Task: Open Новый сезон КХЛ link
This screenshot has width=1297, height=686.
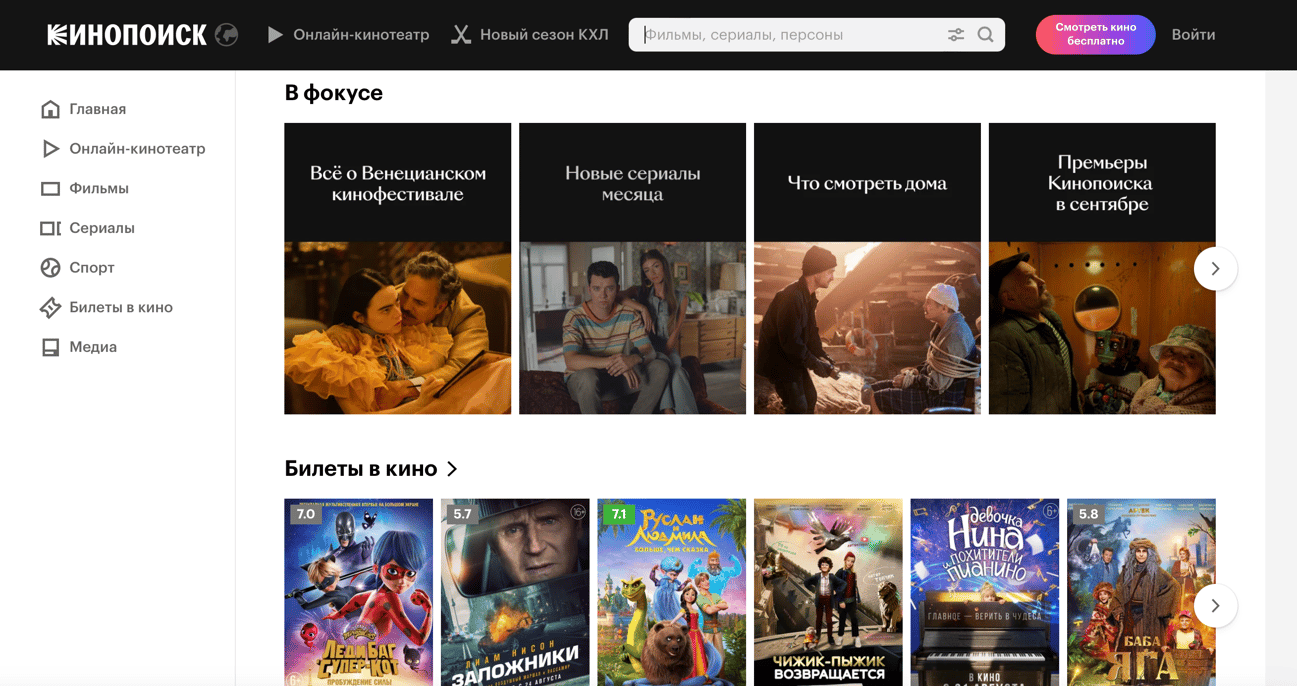Action: 544,35
